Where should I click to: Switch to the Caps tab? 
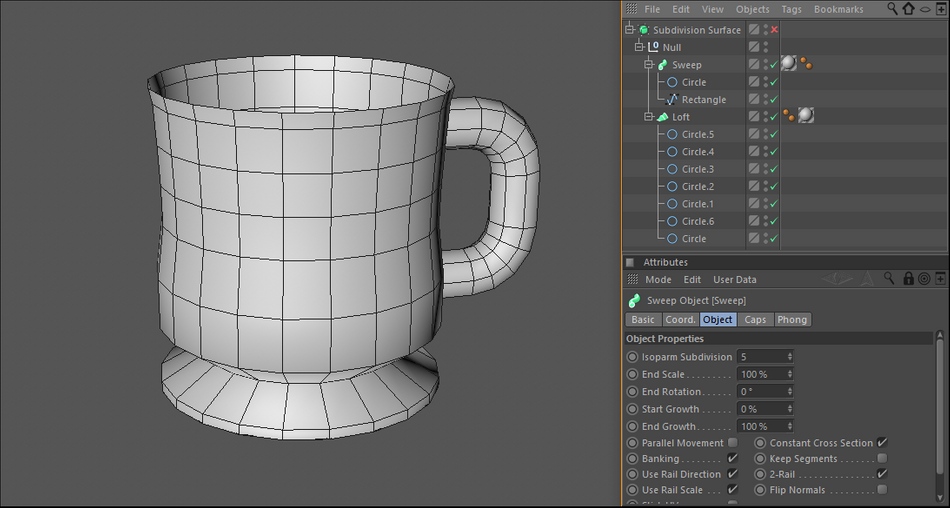756,320
